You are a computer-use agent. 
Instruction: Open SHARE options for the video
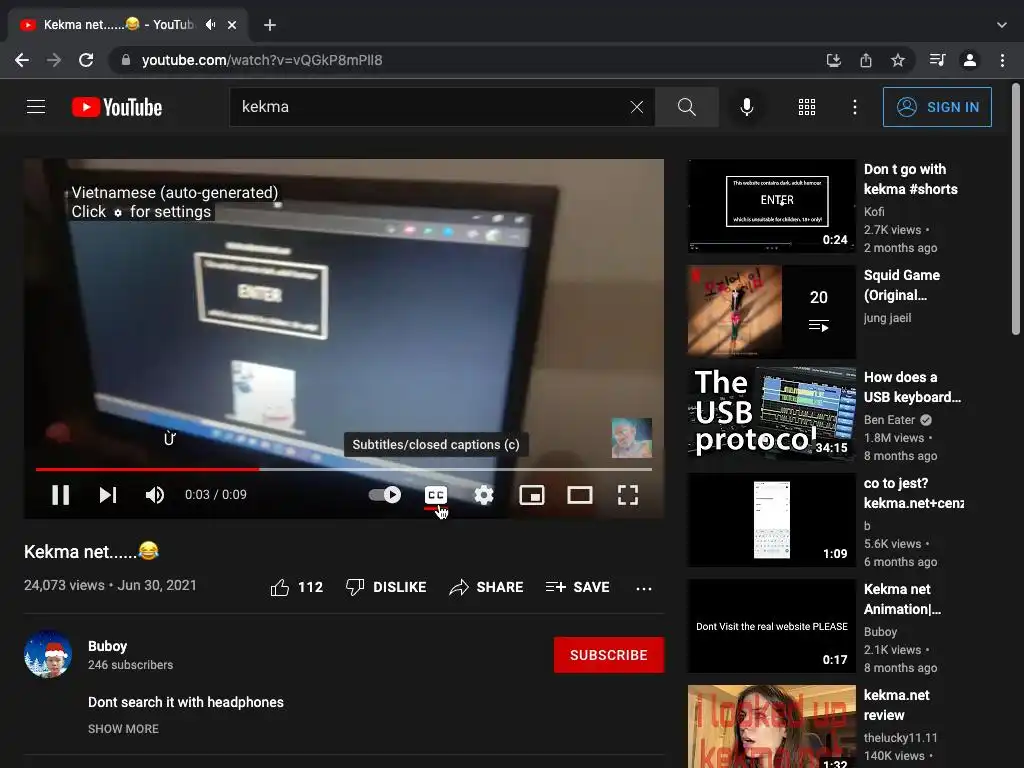[487, 587]
